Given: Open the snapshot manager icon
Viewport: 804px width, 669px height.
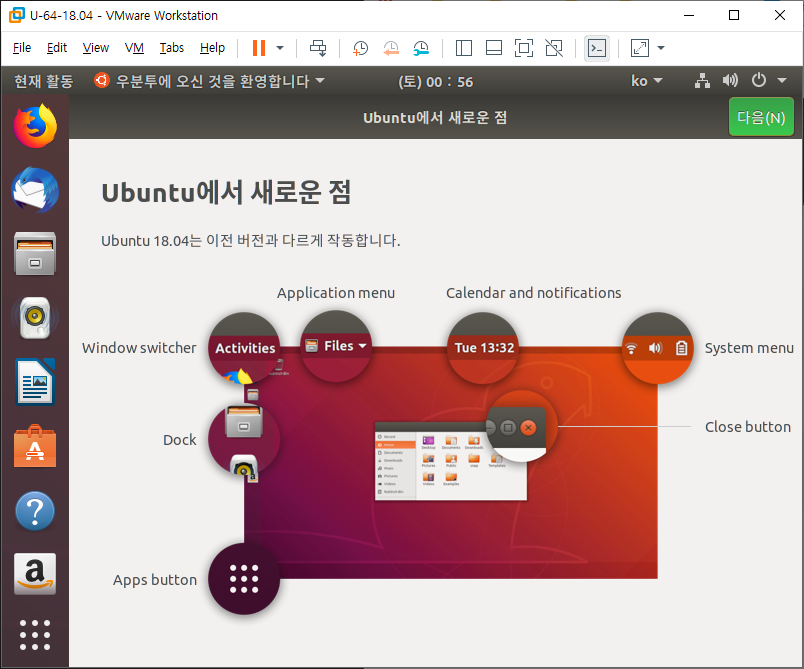Looking at the screenshot, I should (421, 48).
